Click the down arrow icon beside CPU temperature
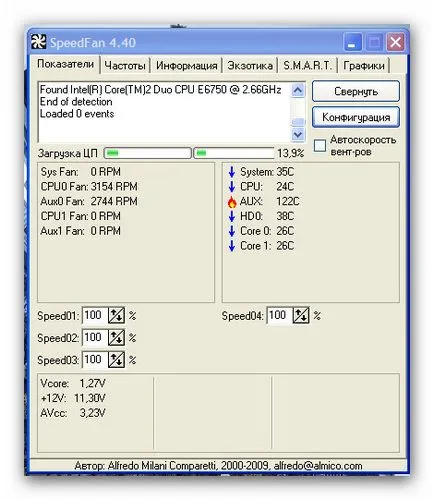The image size is (434, 500). point(232,187)
